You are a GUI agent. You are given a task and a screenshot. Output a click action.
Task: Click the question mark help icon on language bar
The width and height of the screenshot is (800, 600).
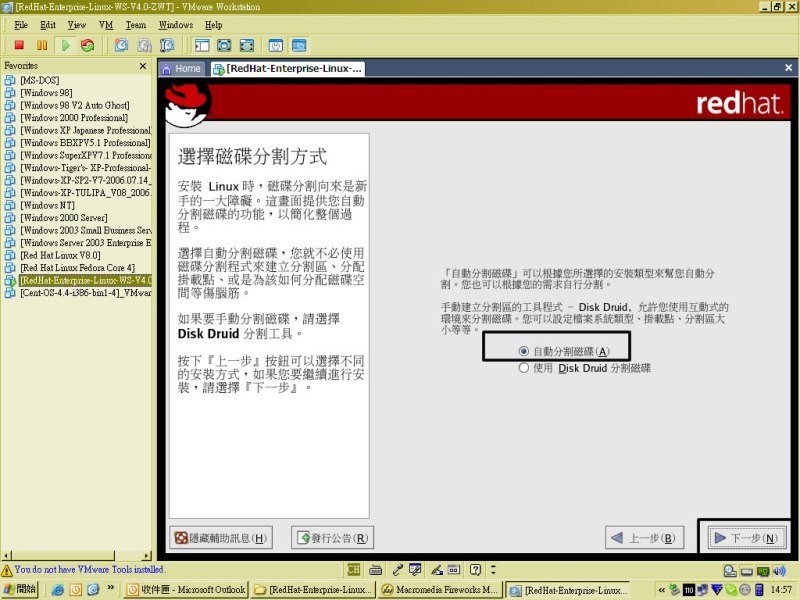(x=475, y=569)
